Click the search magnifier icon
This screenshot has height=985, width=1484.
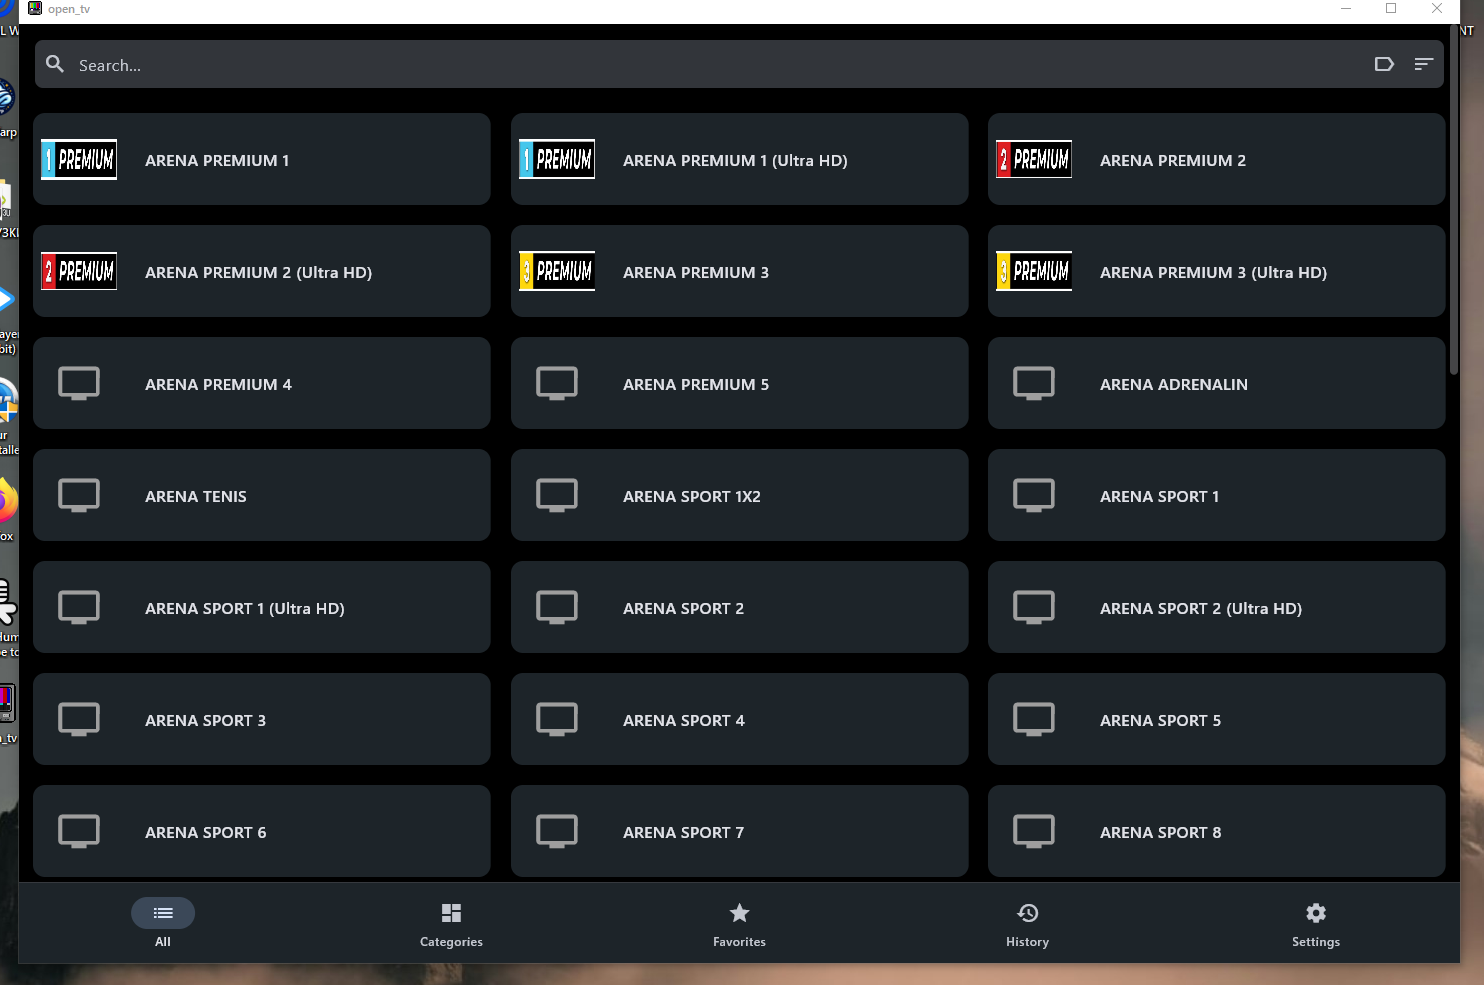(x=55, y=64)
